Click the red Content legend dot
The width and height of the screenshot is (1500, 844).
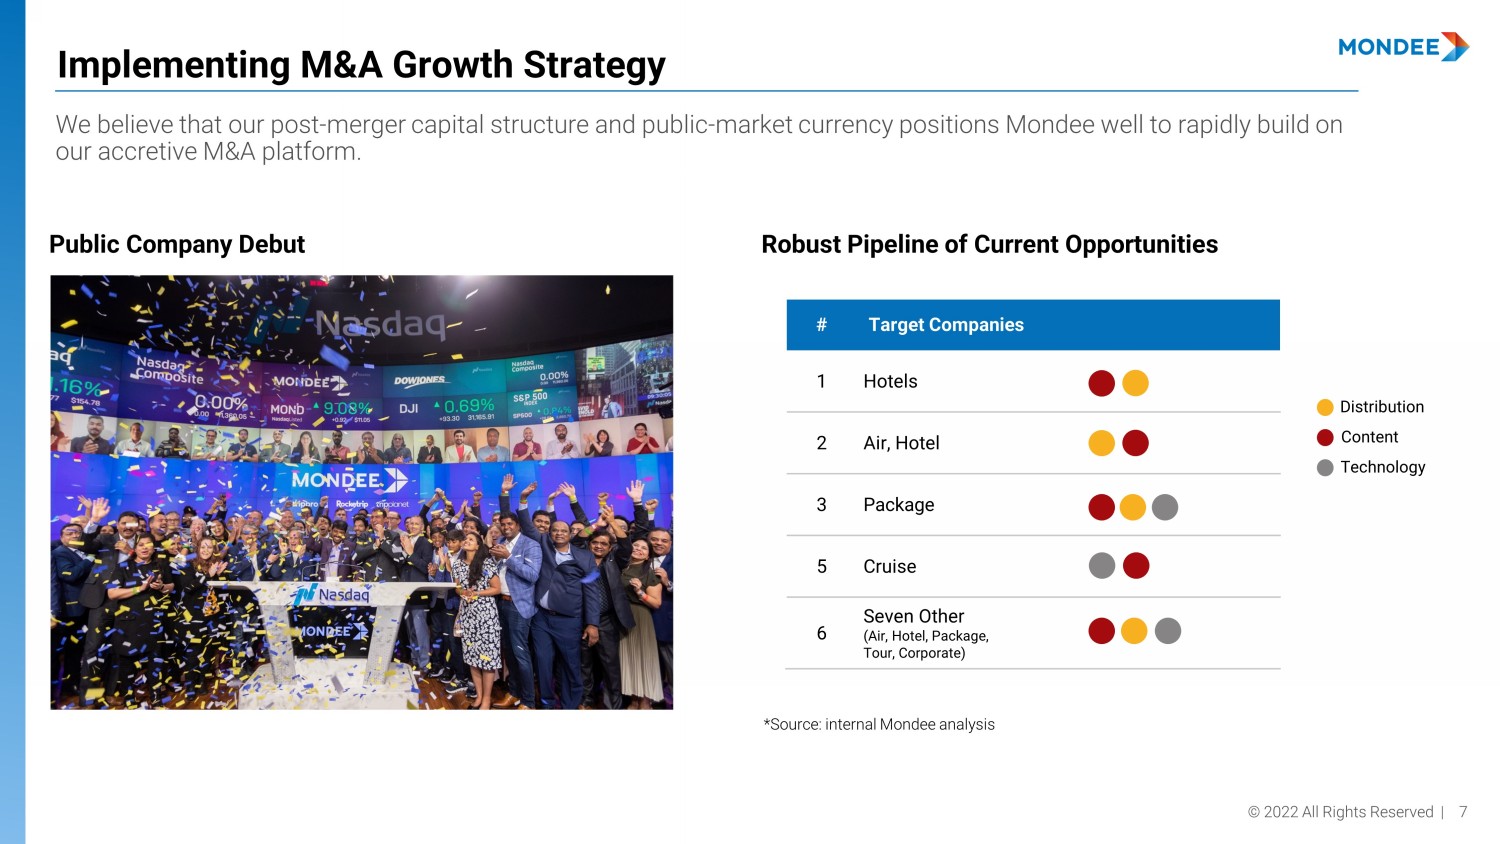point(1325,437)
